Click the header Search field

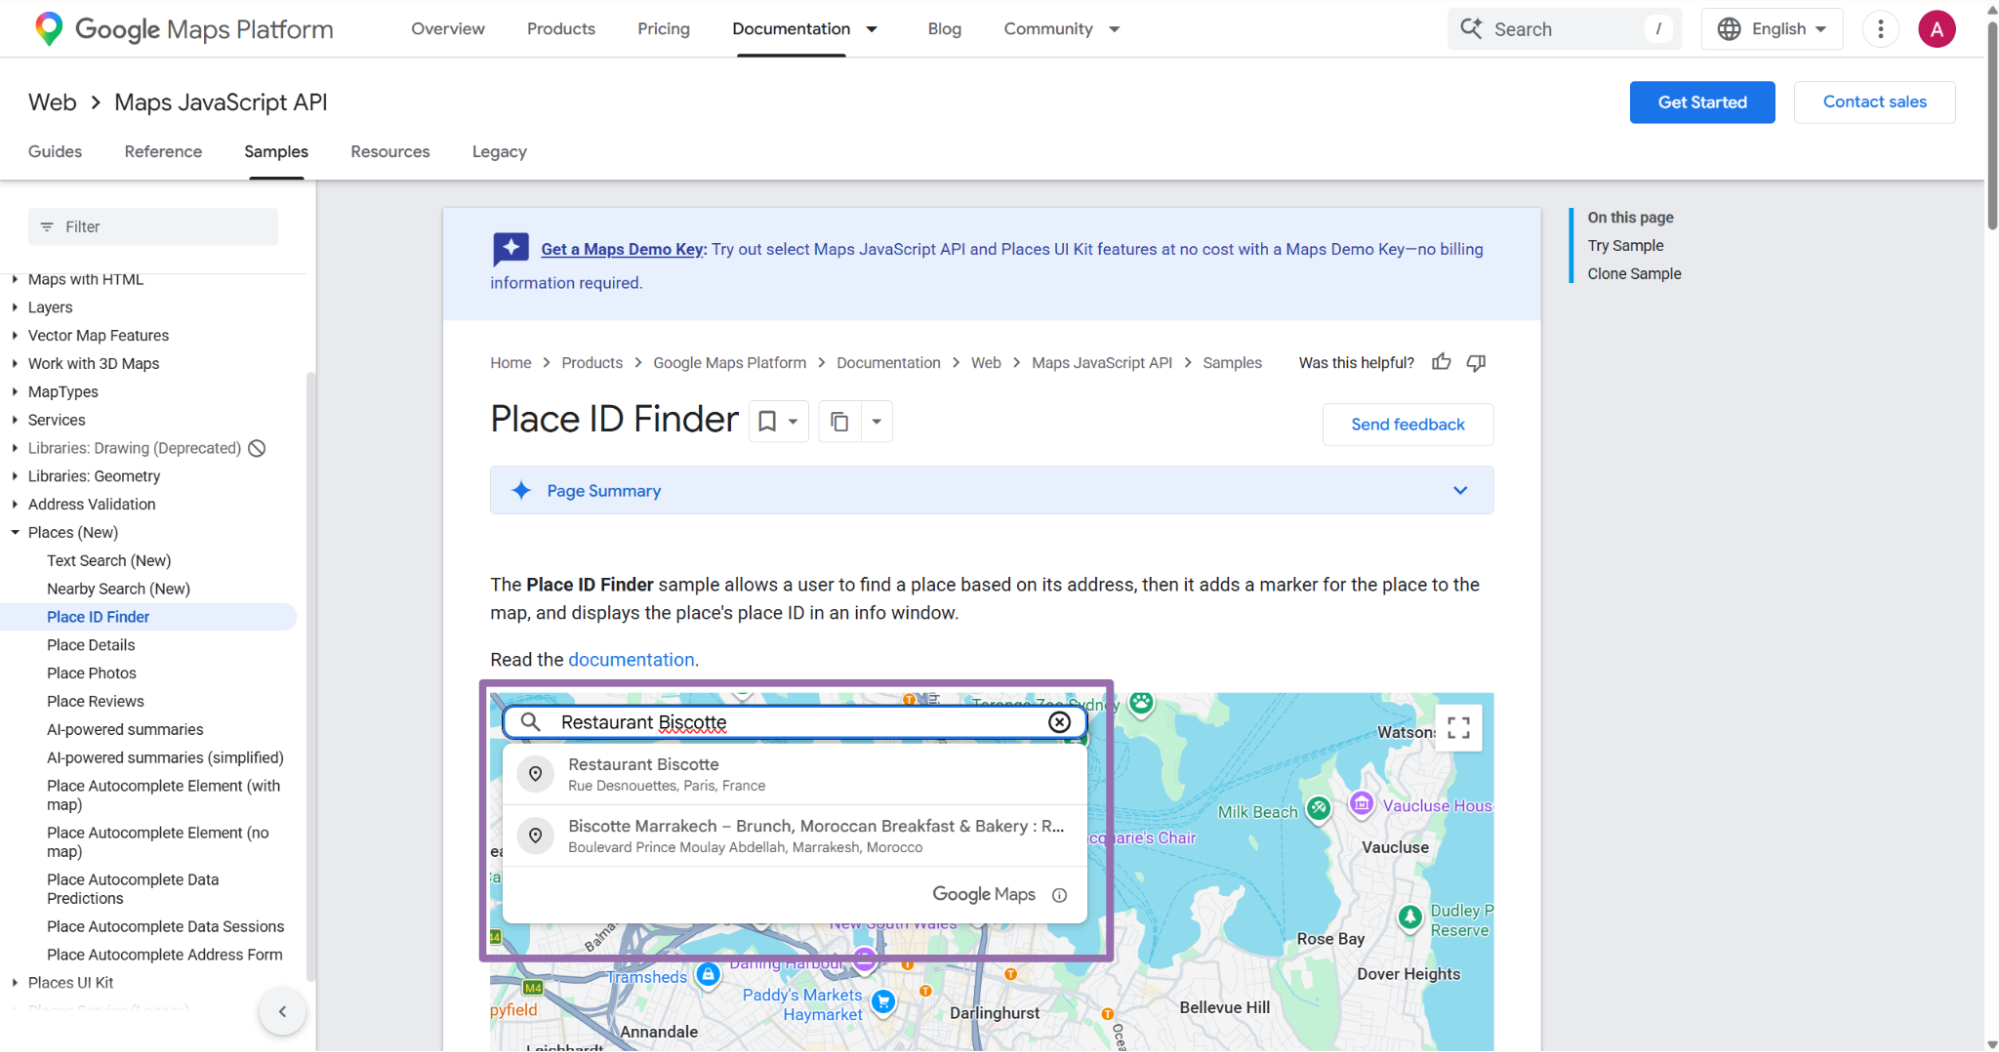pos(1563,29)
